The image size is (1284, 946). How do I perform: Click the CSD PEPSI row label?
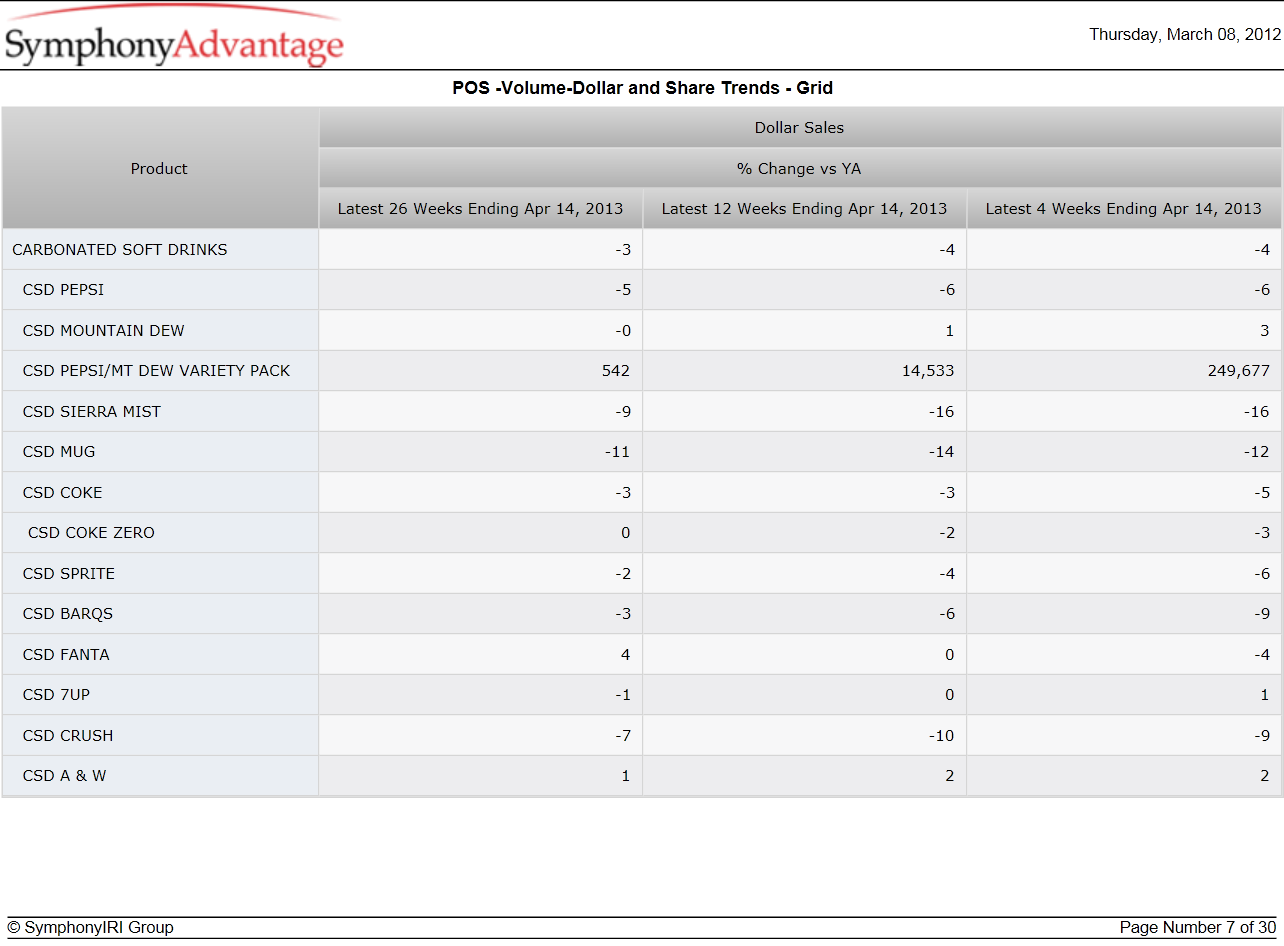coord(63,290)
